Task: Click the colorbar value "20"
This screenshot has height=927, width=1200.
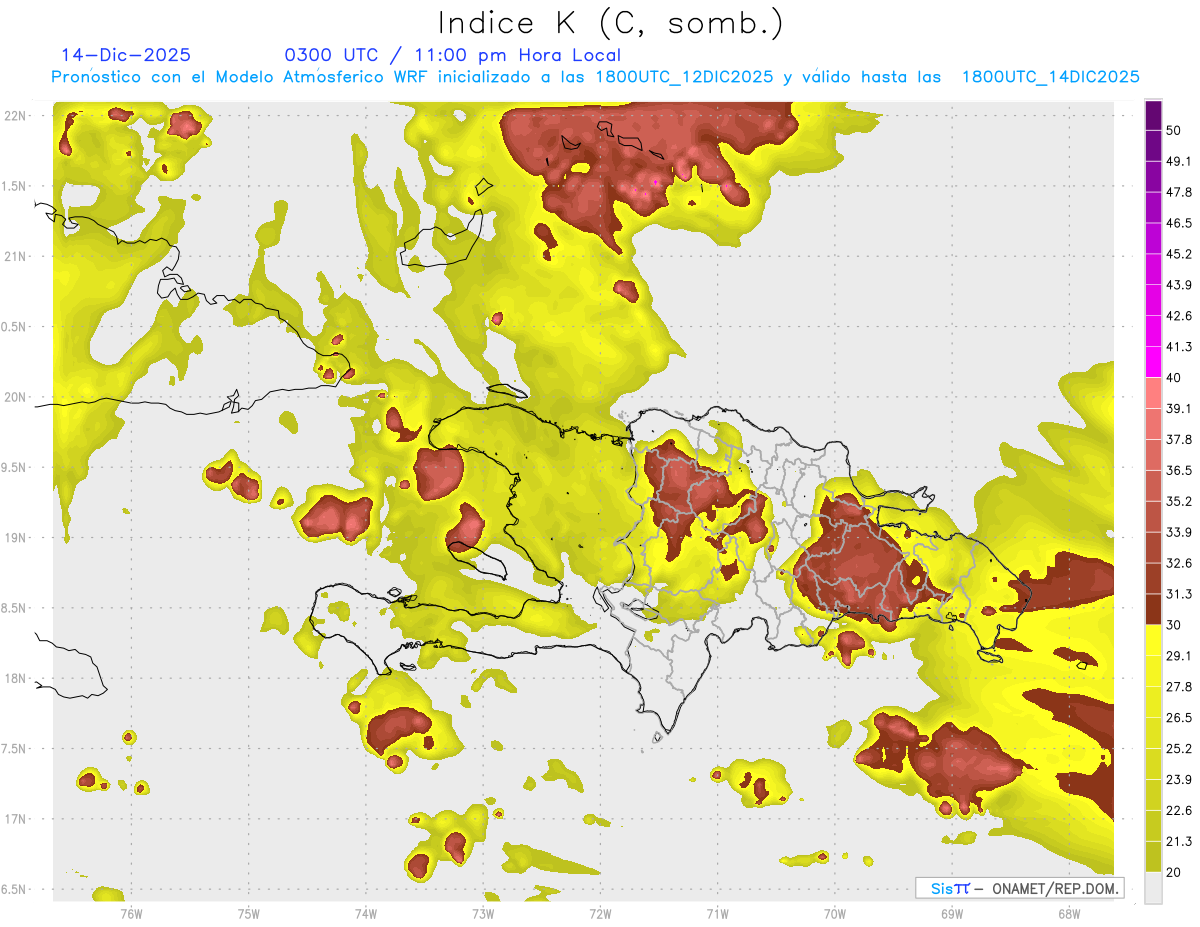Action: point(1174,872)
